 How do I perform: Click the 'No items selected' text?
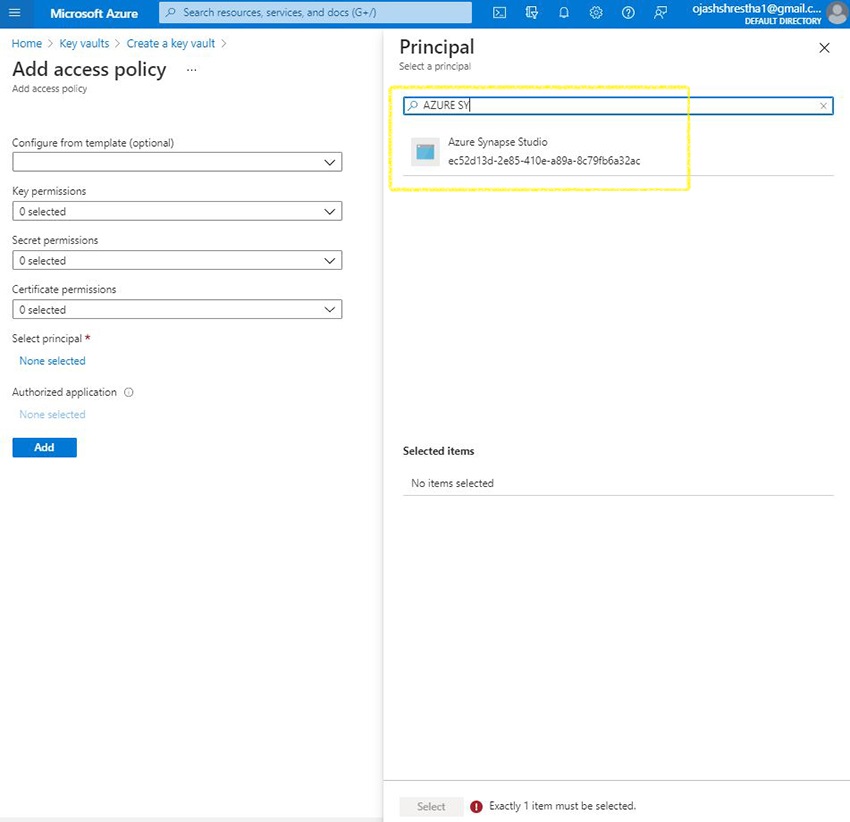[x=452, y=484]
